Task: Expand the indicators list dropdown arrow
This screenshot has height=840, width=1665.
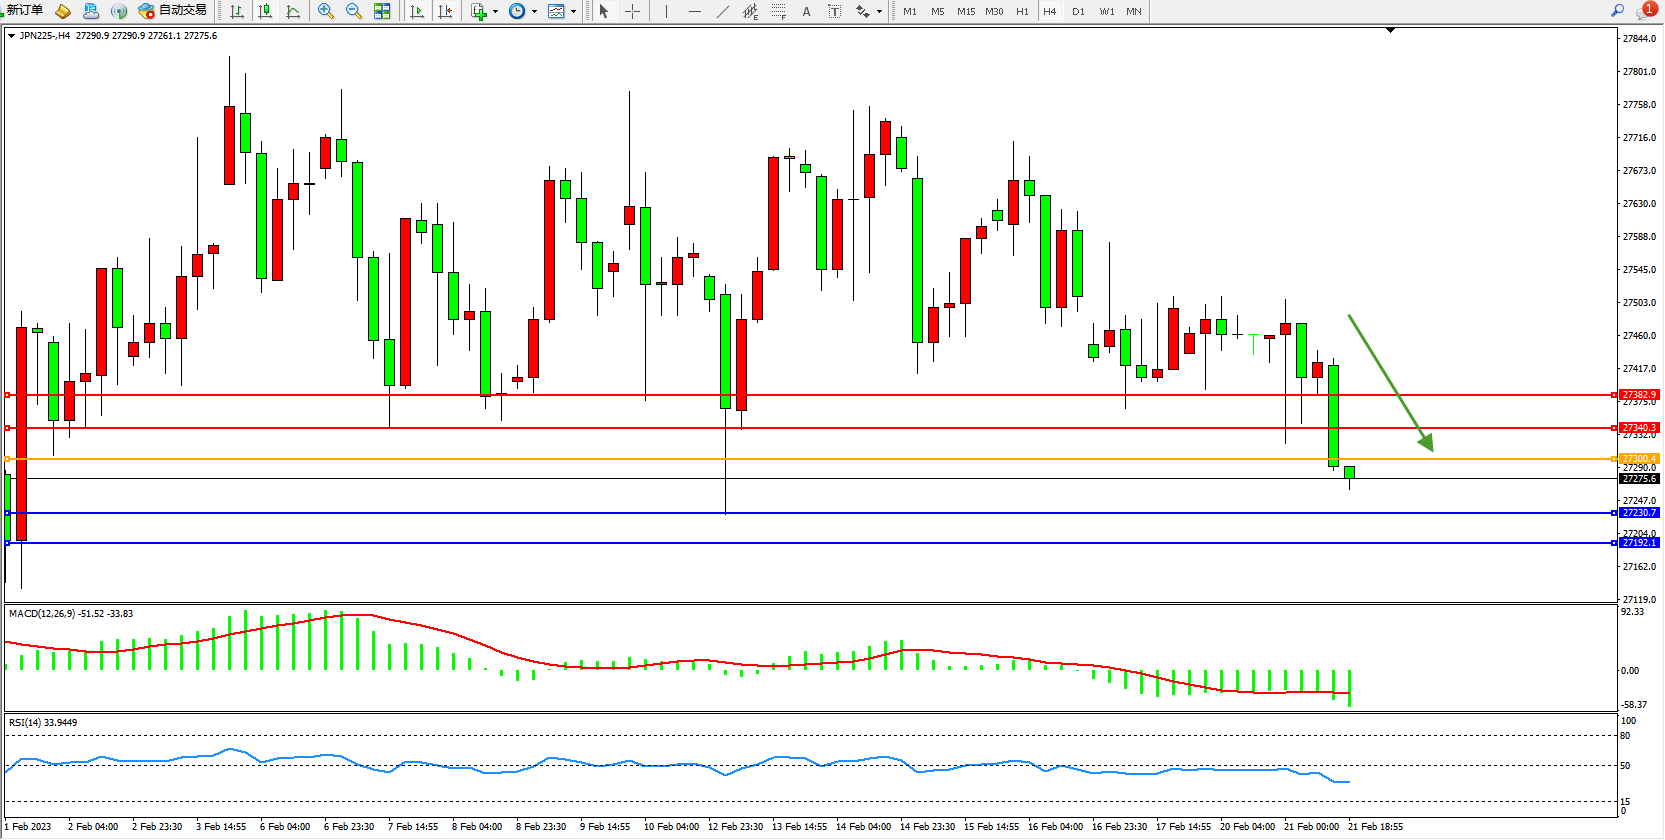Action: pyautogui.click(x=495, y=12)
